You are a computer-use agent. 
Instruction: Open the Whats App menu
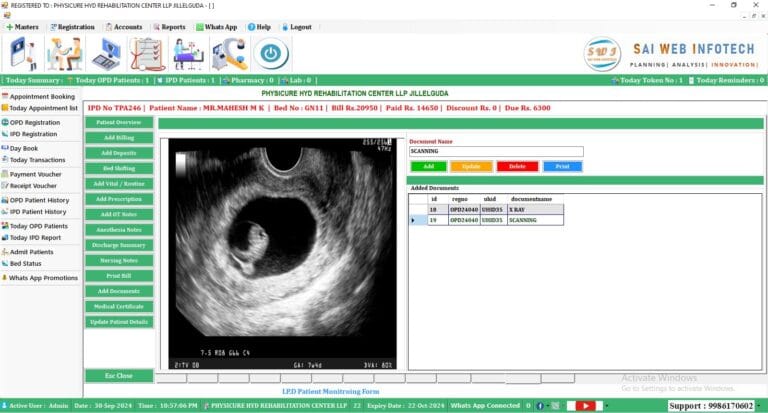coord(216,27)
